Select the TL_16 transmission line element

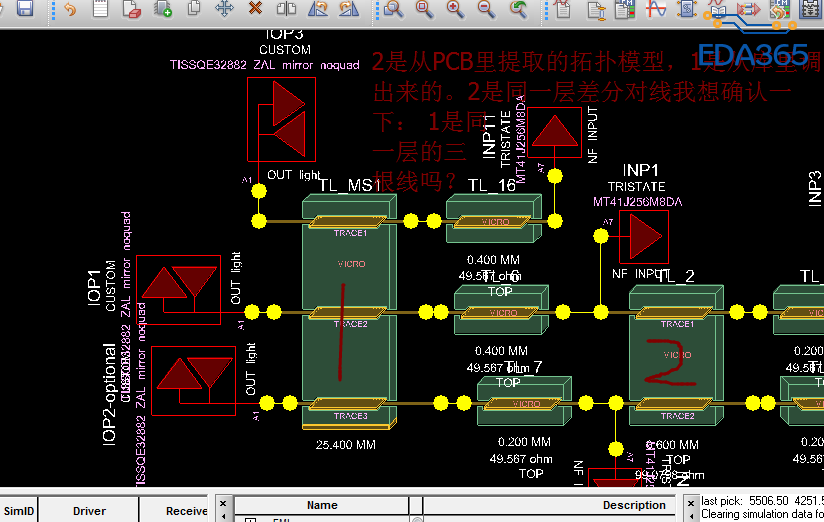pos(493,221)
